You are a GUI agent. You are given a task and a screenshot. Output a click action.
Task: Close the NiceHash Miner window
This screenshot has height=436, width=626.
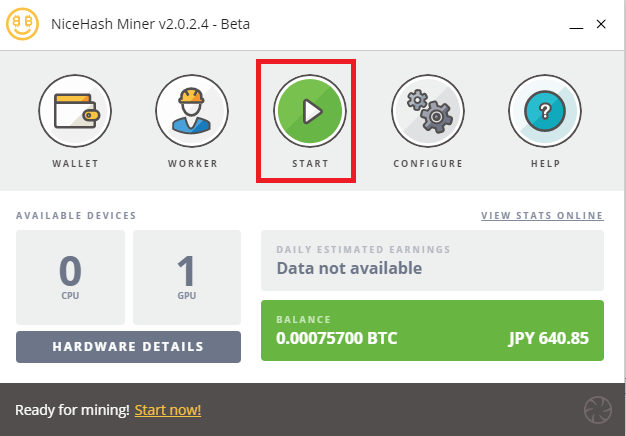coord(601,24)
